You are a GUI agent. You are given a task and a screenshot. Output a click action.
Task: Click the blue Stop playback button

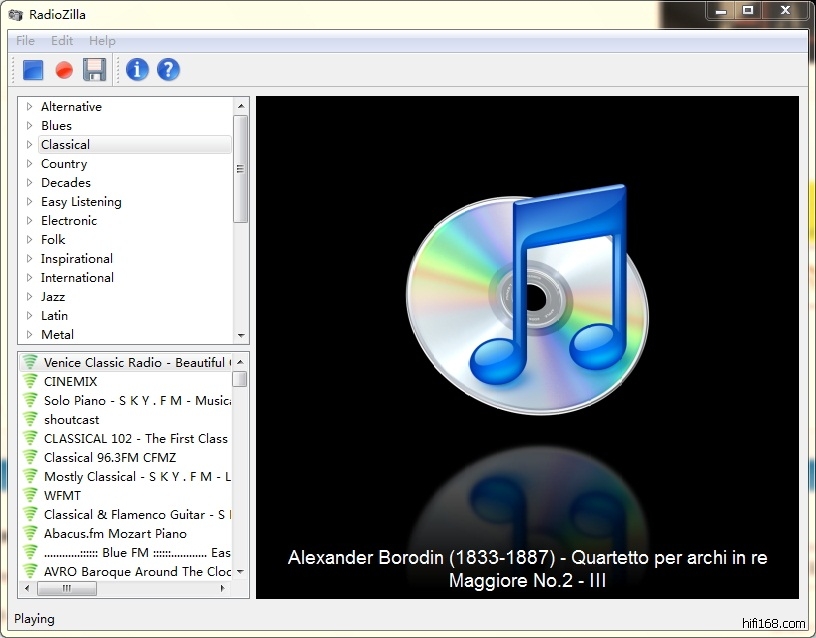coord(33,70)
